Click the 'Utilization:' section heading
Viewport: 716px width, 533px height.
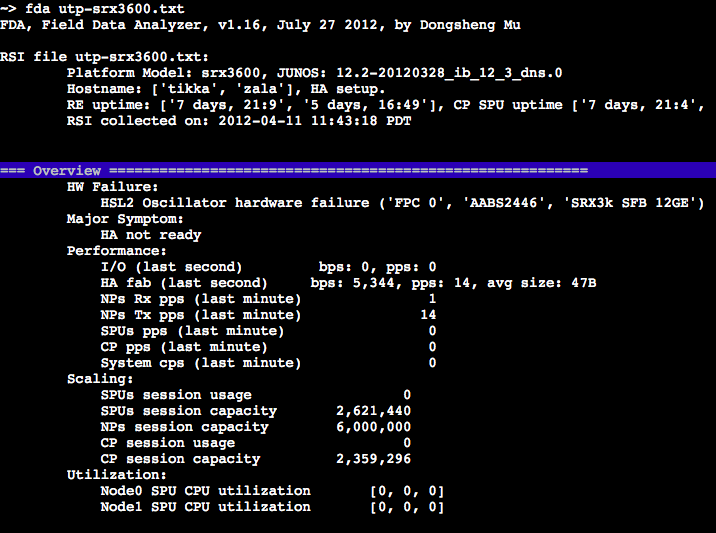point(116,475)
